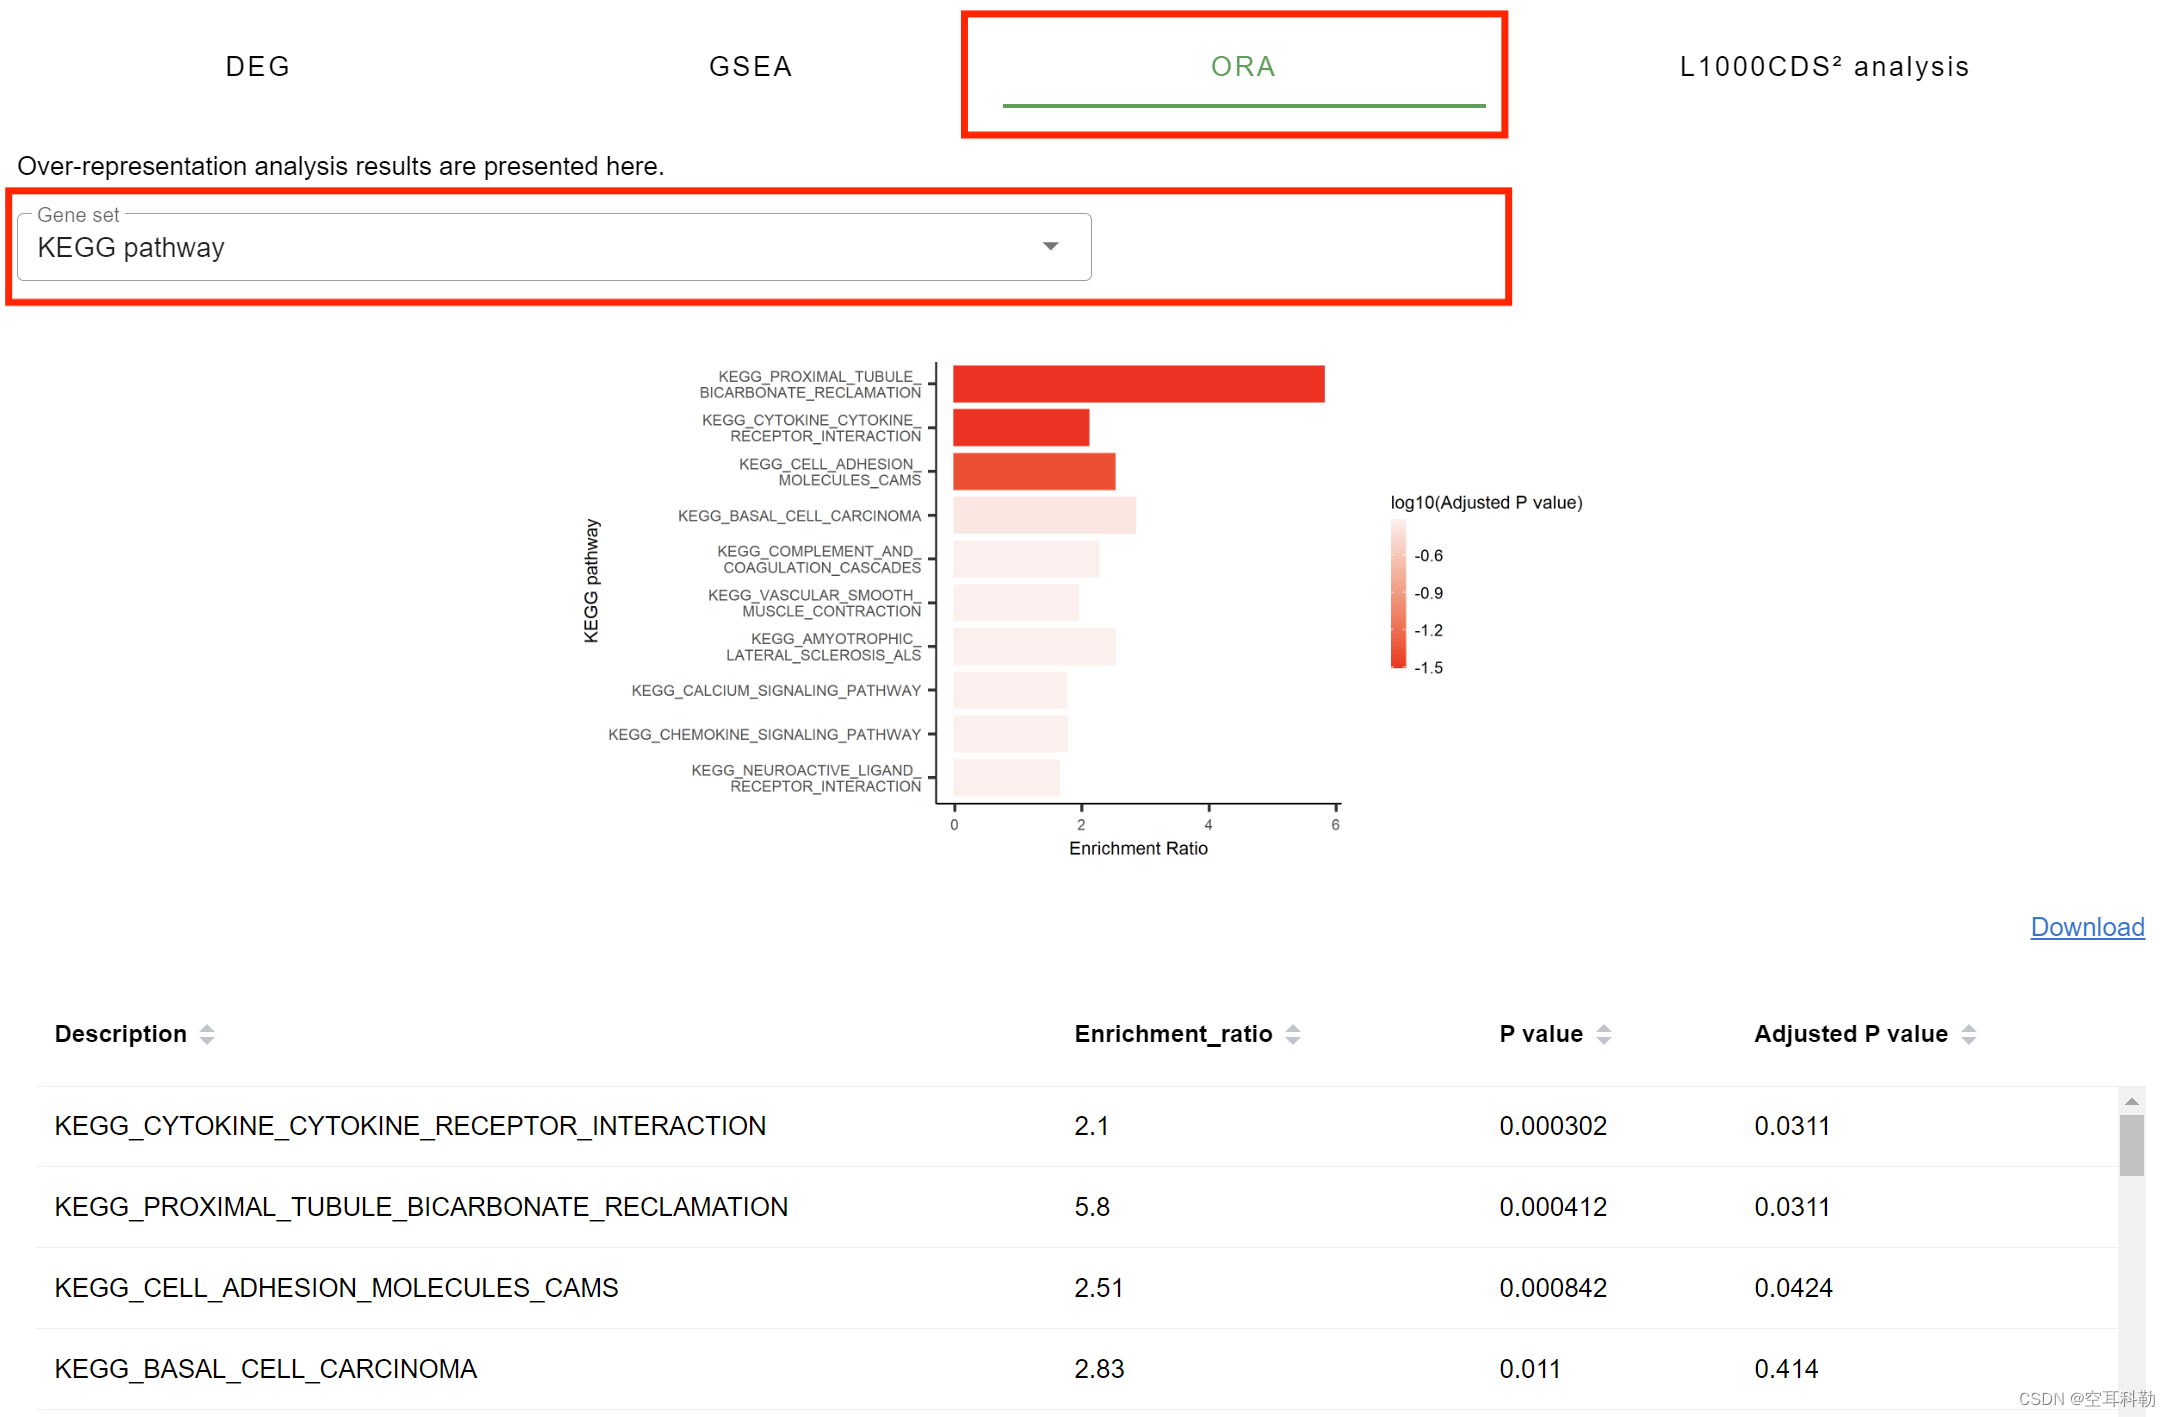Click the KEGG_BASAL_CELL_CARCINOMA bar in chart
This screenshot has width=2170, height=1417.
click(1044, 515)
